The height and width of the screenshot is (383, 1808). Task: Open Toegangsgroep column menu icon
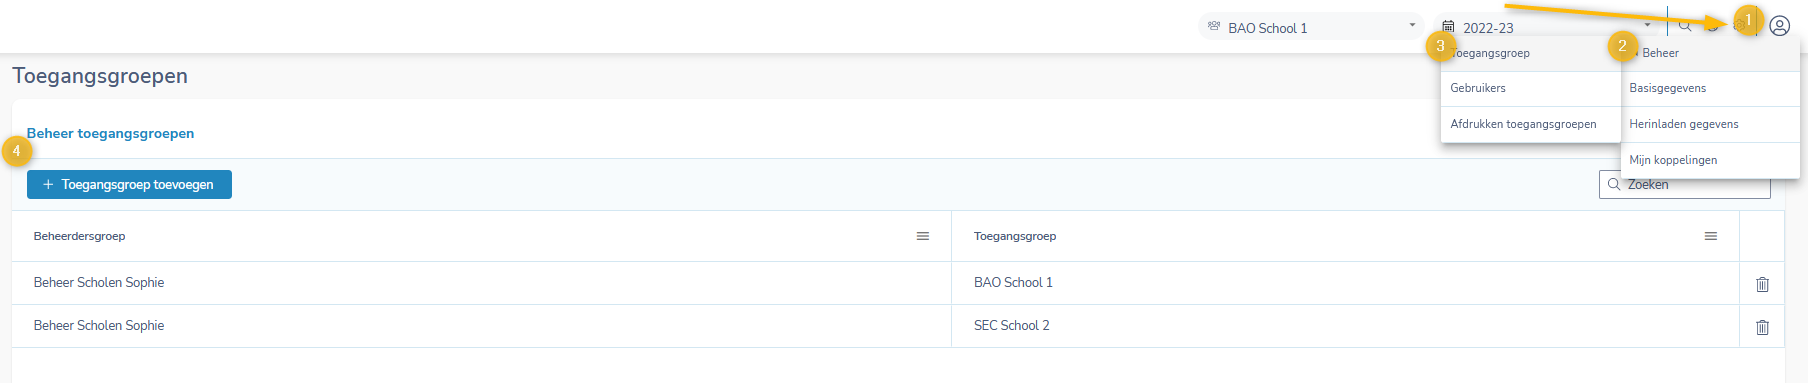(1711, 236)
